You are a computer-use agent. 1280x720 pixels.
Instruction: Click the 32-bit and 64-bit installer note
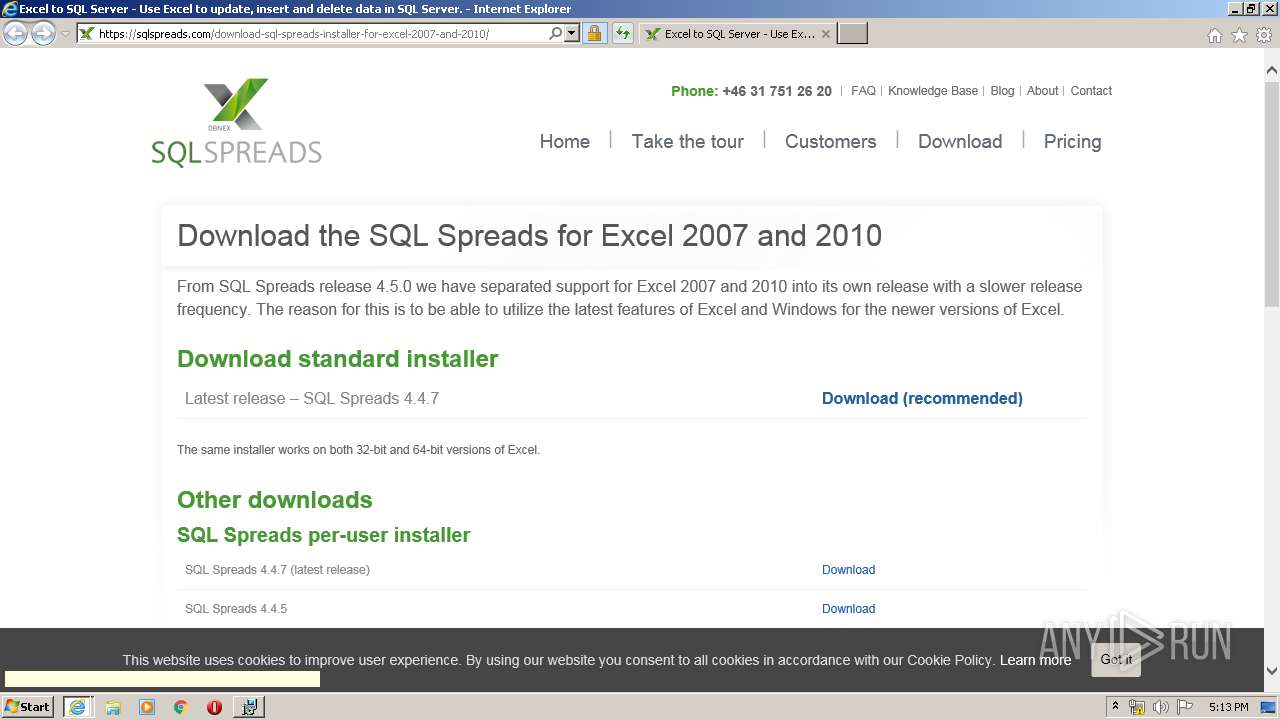(x=358, y=450)
